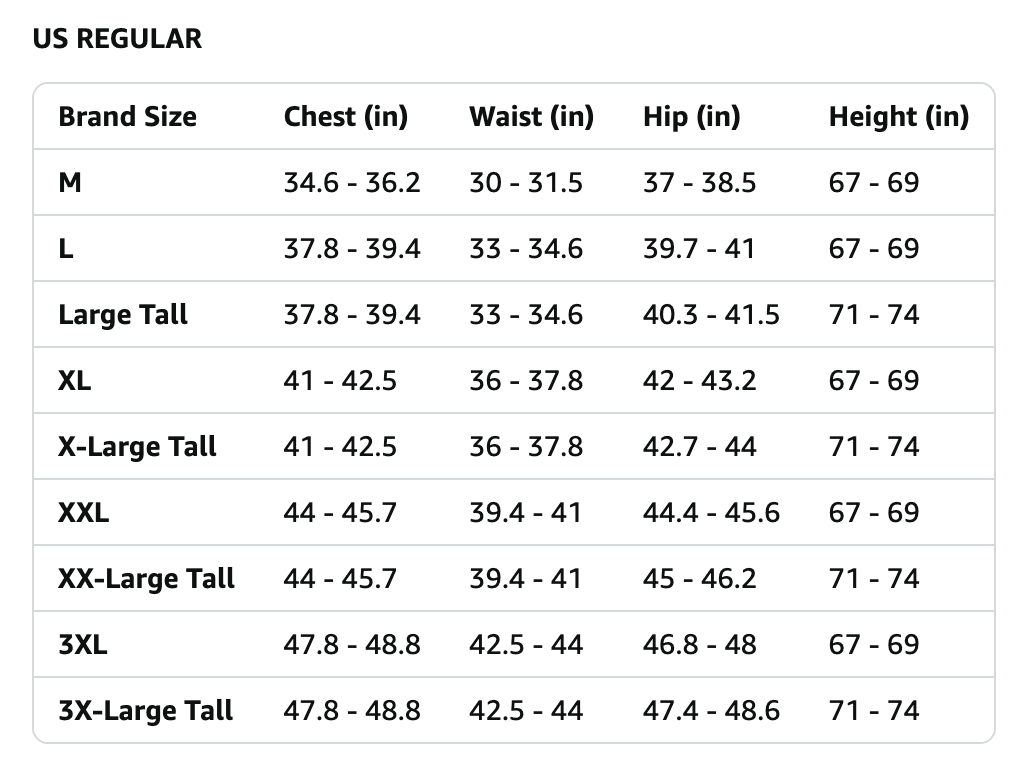Click the XL size row label
The image size is (1014, 778).
[x=74, y=380]
